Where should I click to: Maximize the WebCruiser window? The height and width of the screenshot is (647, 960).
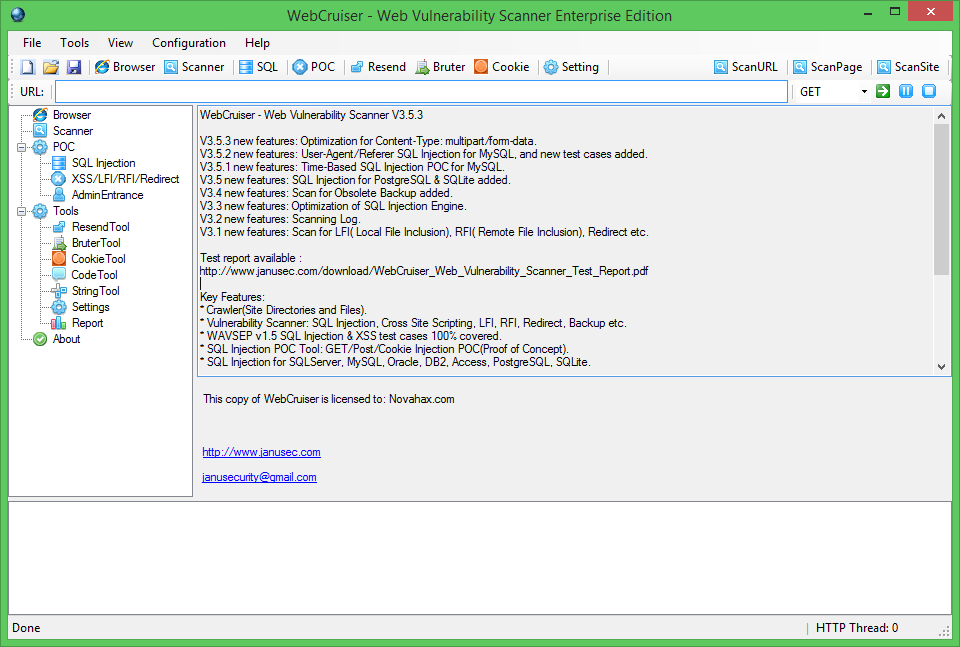(894, 13)
